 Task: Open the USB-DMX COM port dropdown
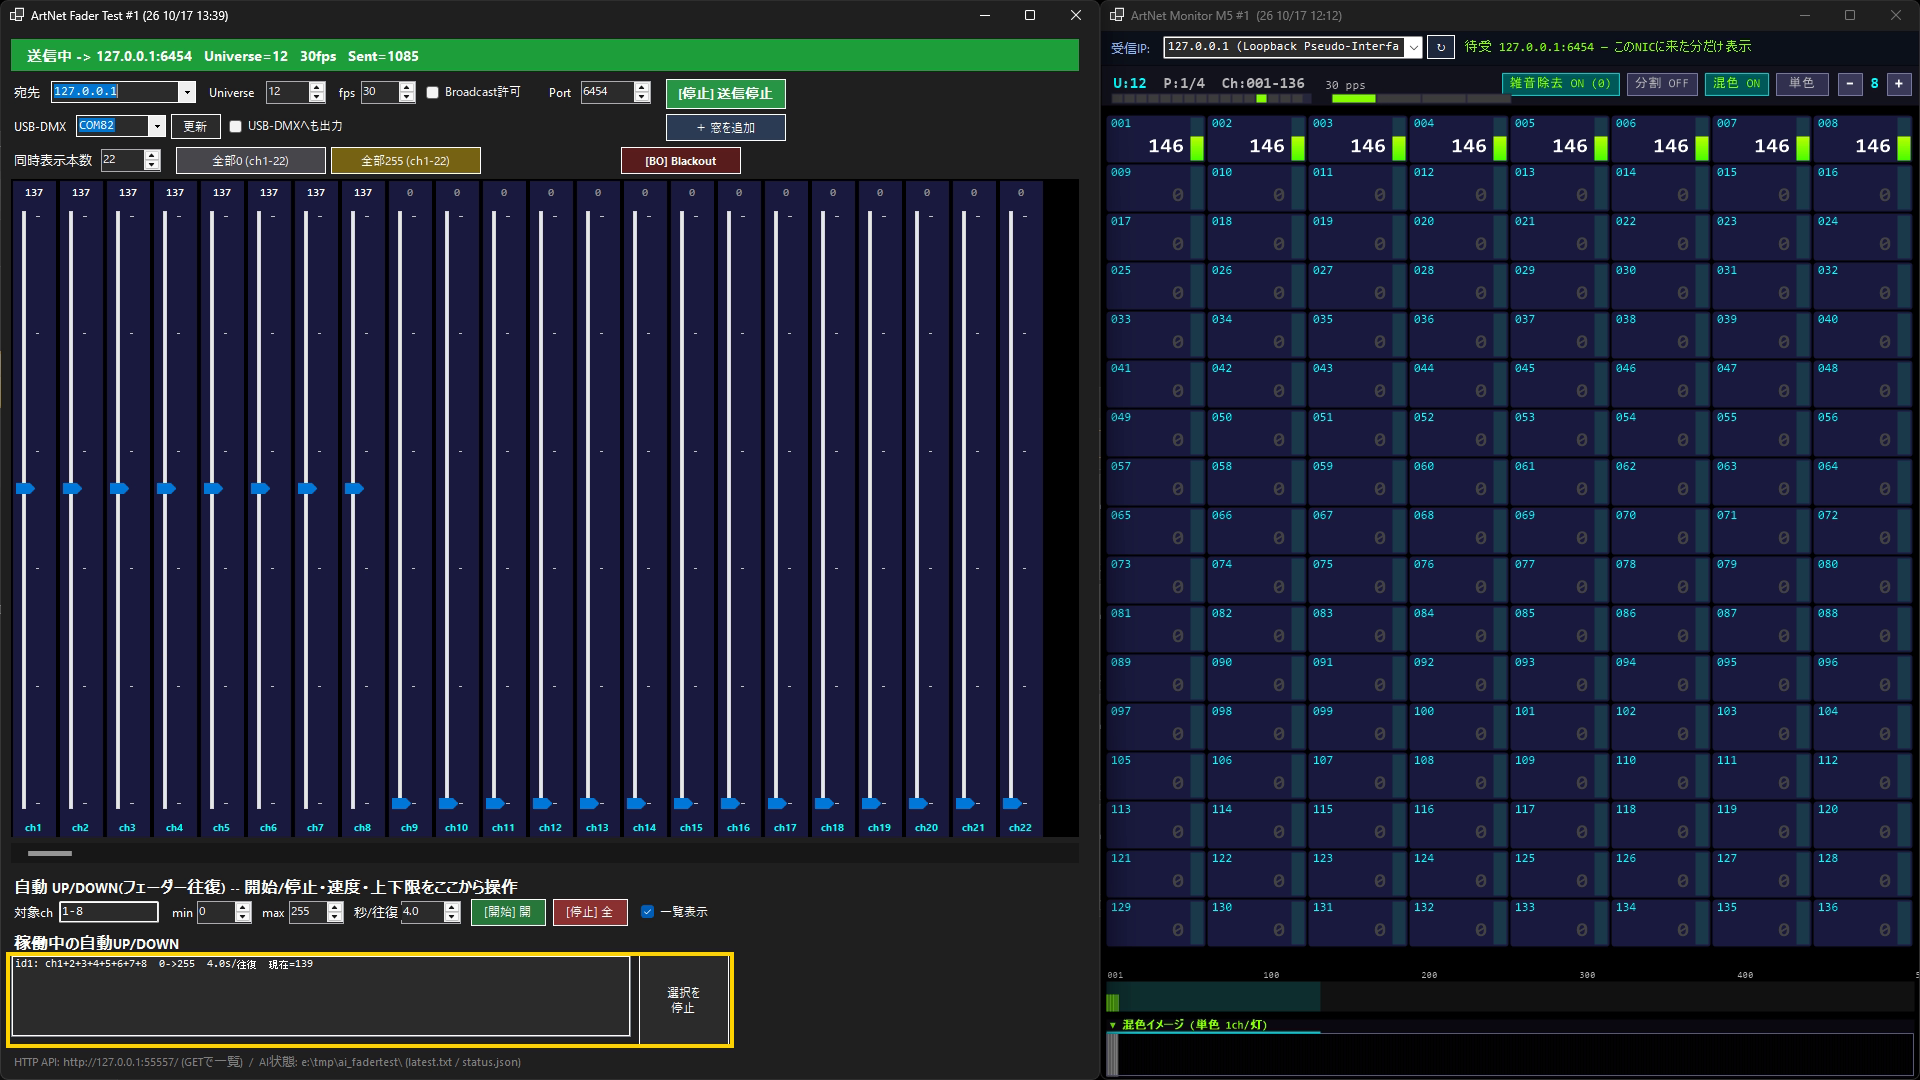point(156,126)
